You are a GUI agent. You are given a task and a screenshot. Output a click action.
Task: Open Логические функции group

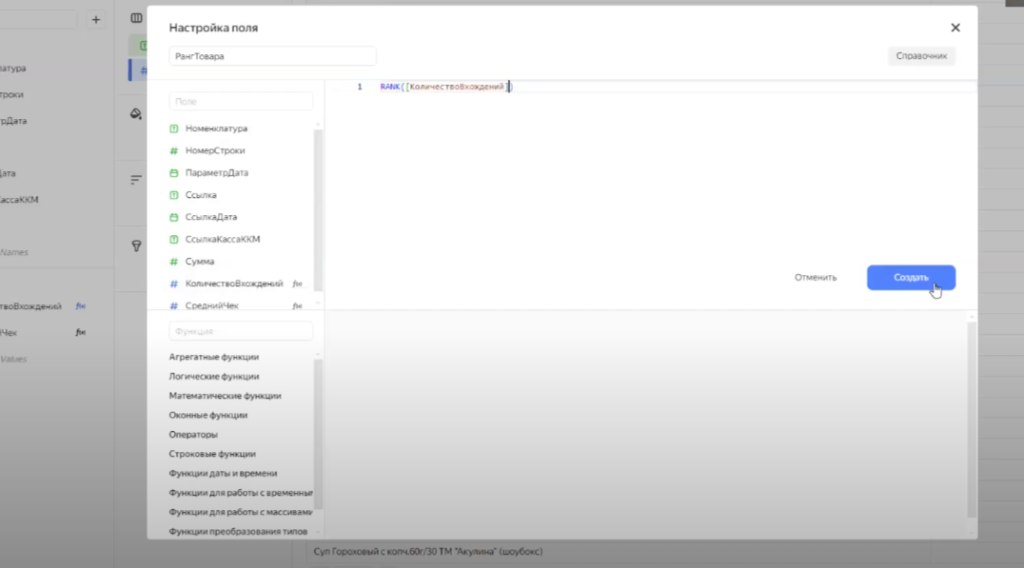pyautogui.click(x=214, y=377)
